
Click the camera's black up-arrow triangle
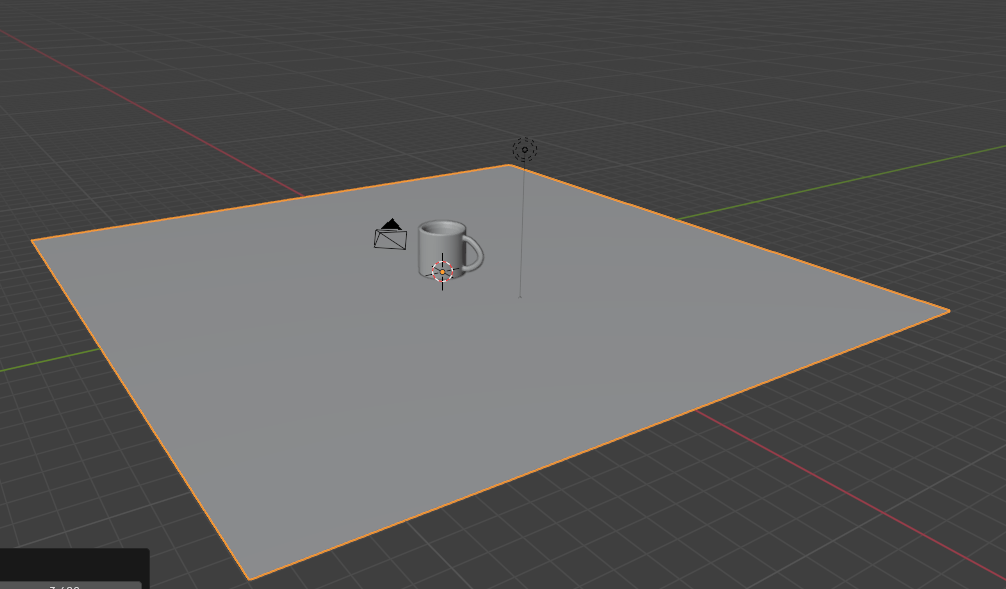(x=392, y=225)
